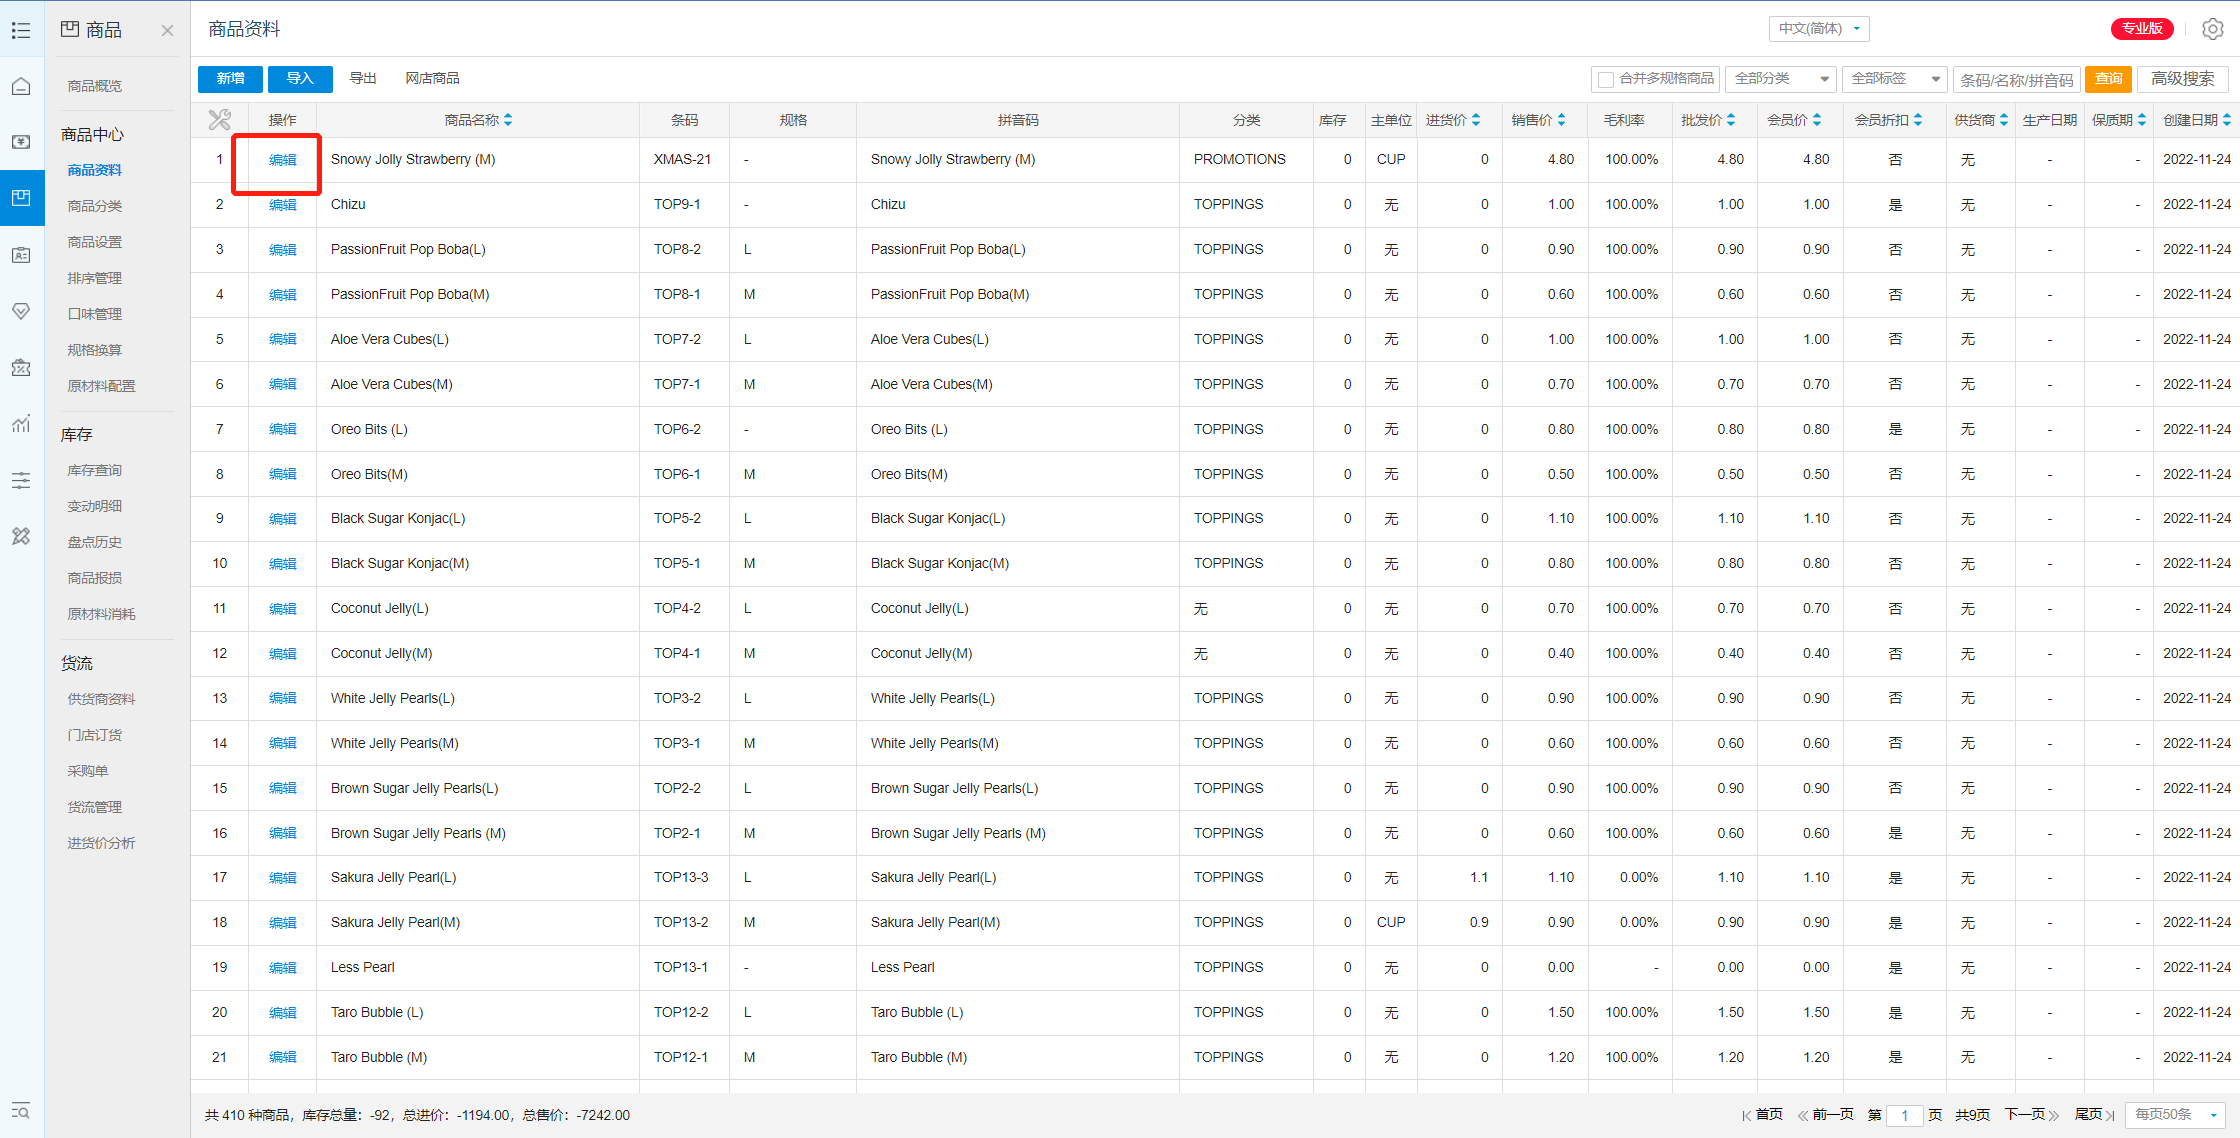Image resolution: width=2240 pixels, height=1138 pixels.
Task: Select 商品分类 in the side menu
Action: click(95, 206)
